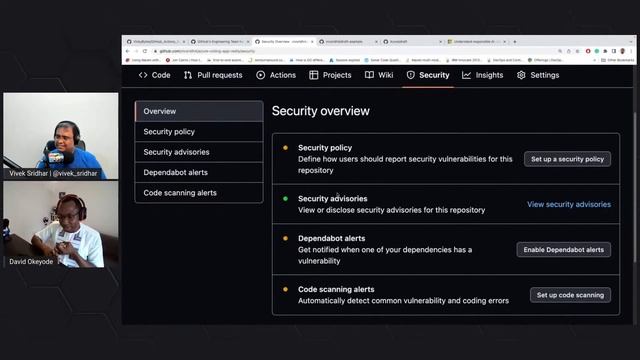
Task: Open the Insights tab
Action: coord(482,75)
